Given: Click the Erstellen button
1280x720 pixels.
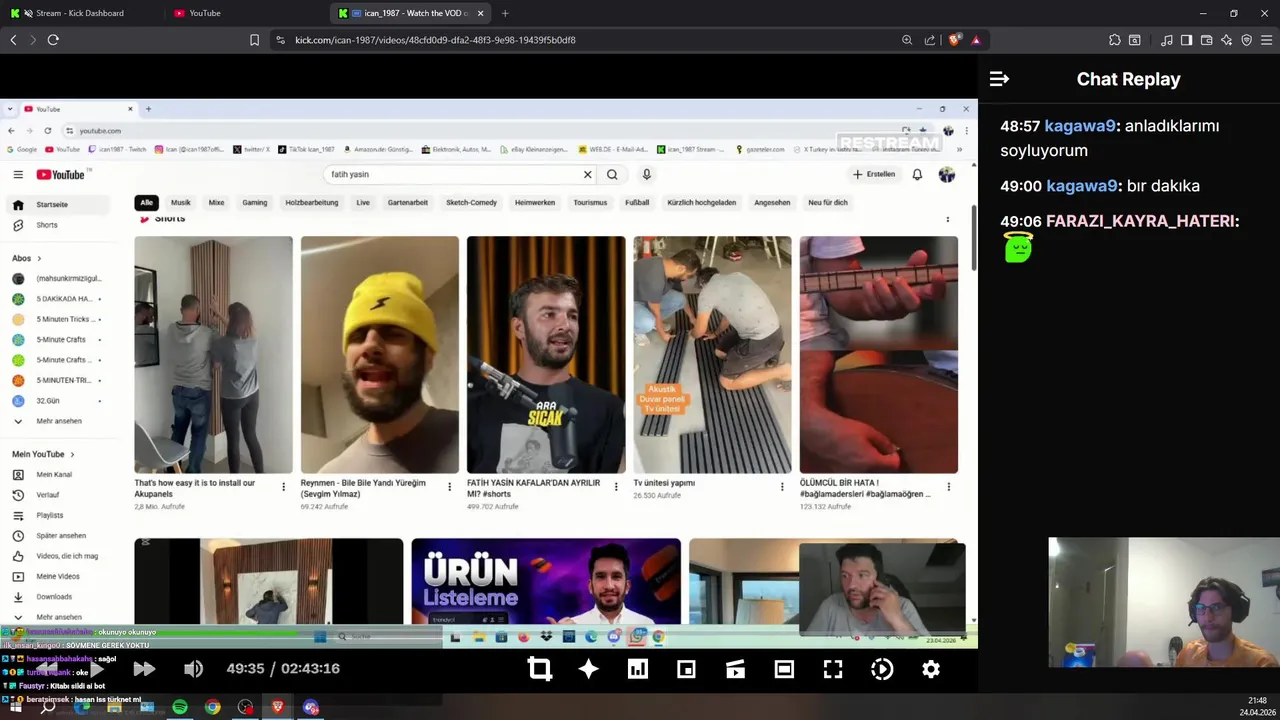Looking at the screenshot, I should pos(874,174).
